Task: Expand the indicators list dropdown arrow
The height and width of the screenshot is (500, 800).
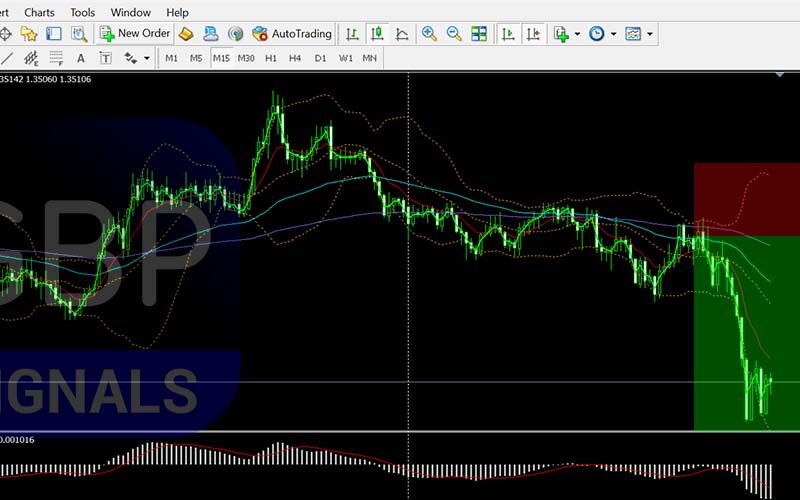Action: coord(577,34)
